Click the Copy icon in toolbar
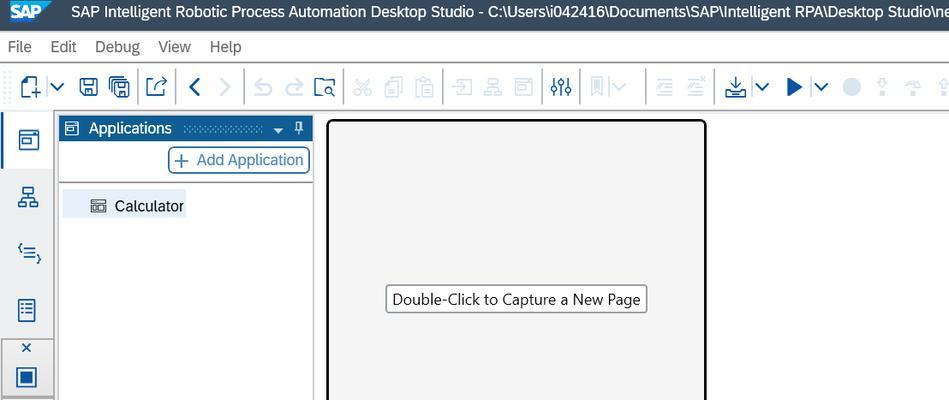 [393, 87]
